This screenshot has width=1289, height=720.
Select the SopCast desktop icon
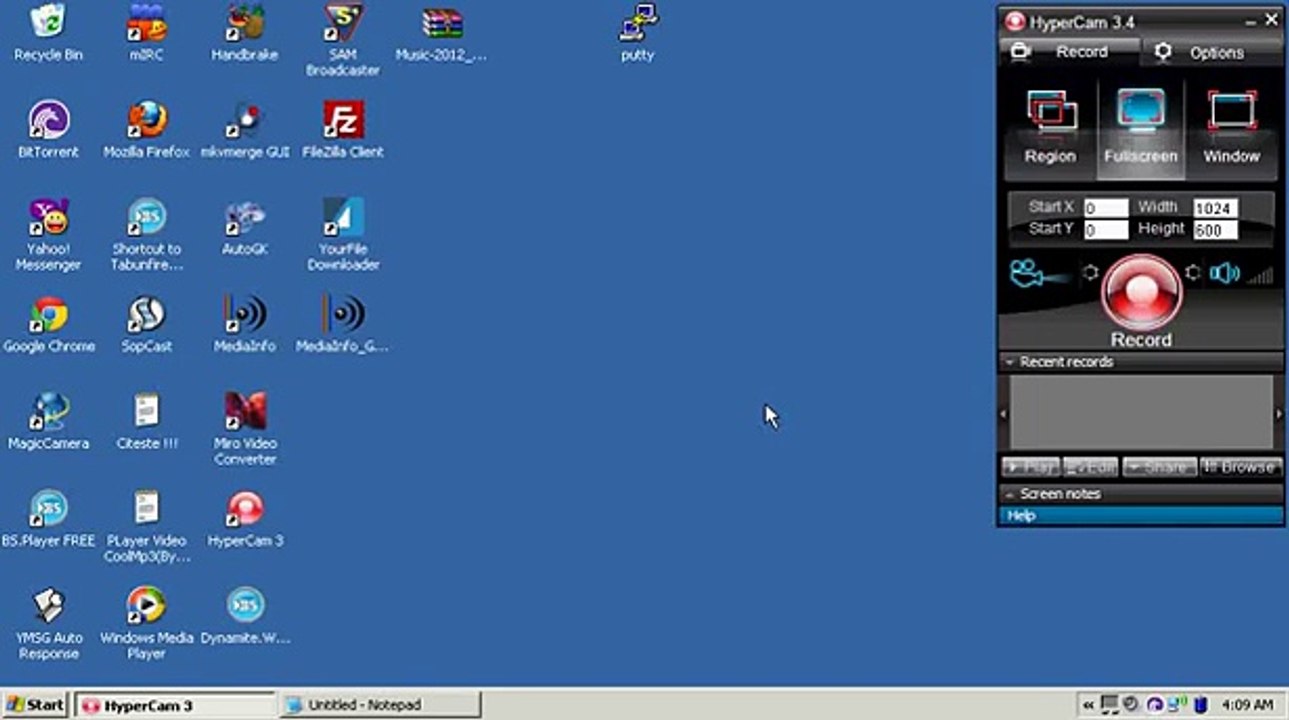tap(146, 324)
